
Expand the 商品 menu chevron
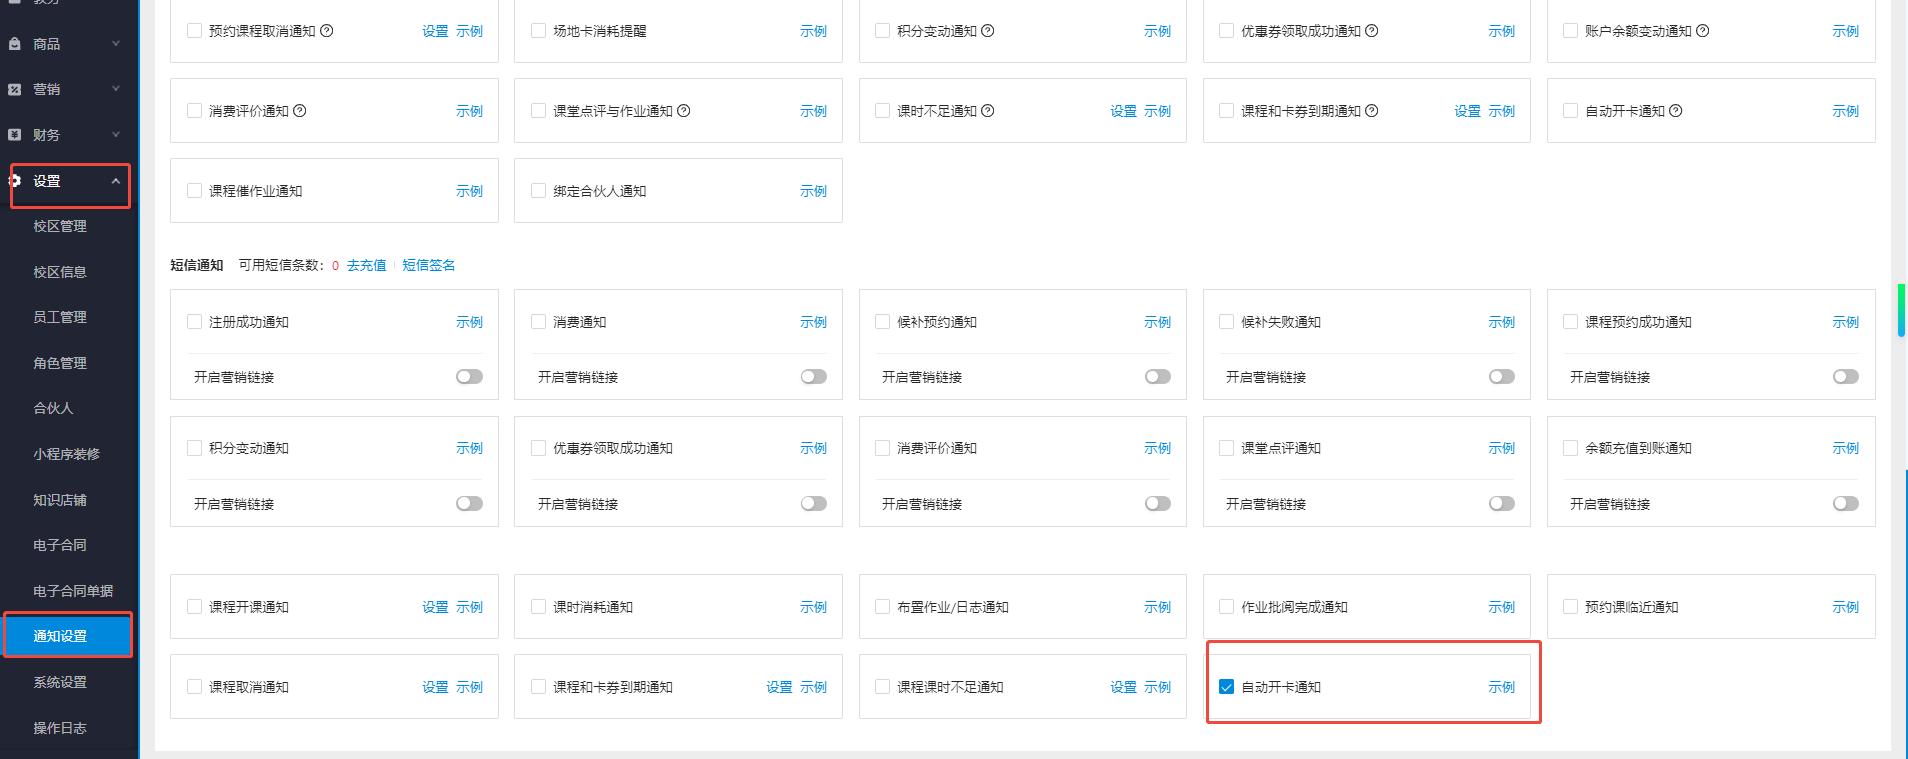click(x=116, y=44)
